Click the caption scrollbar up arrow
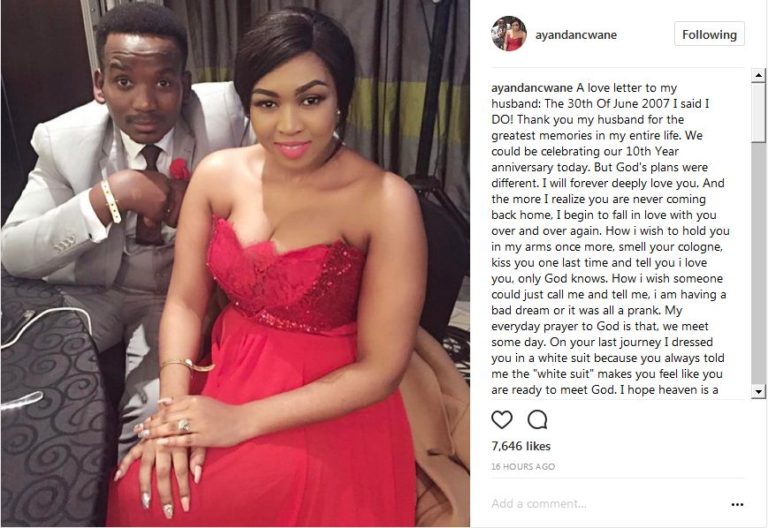This screenshot has height=528, width=768. [x=758, y=75]
